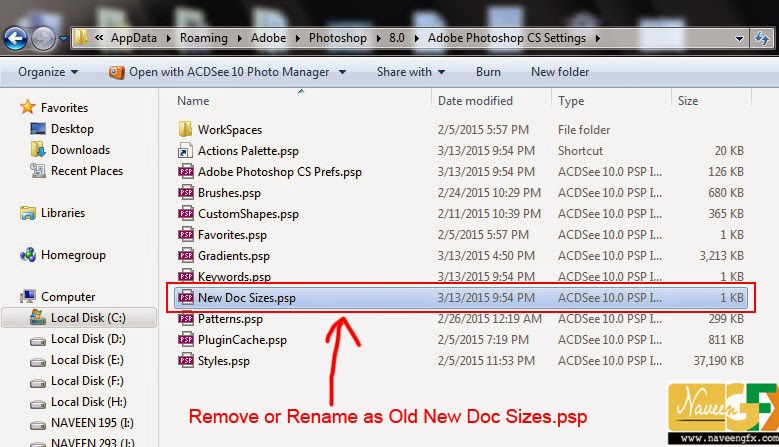Open recent pages dropdown next to Forward
This screenshot has height=447, width=779.
pos(63,38)
